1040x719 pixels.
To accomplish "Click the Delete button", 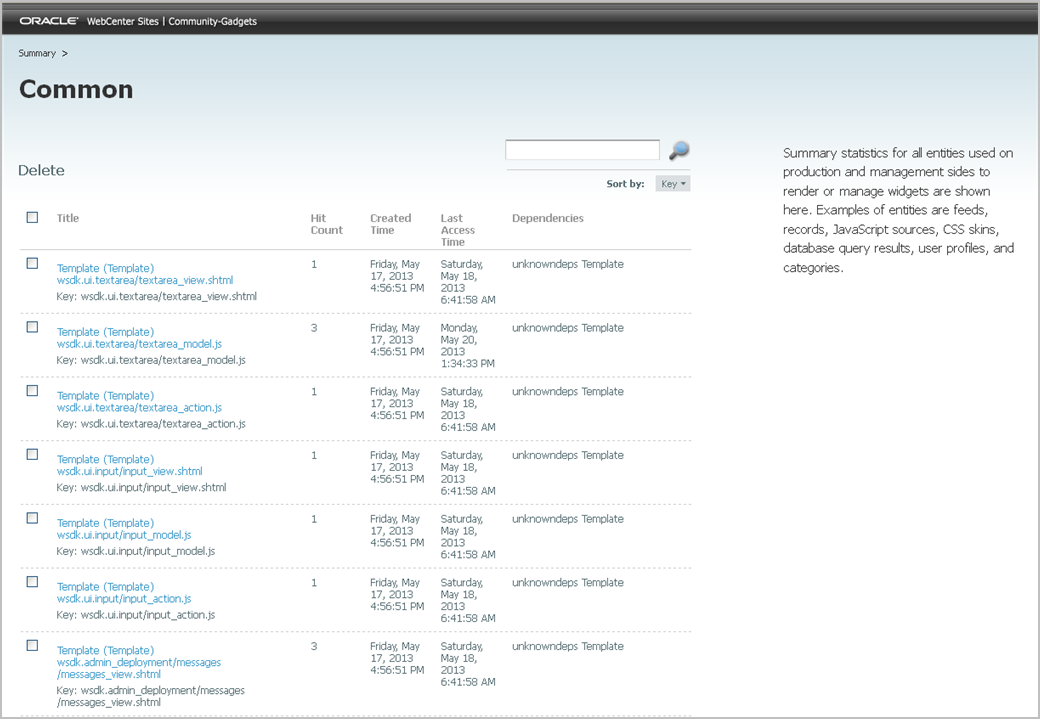I will (41, 170).
